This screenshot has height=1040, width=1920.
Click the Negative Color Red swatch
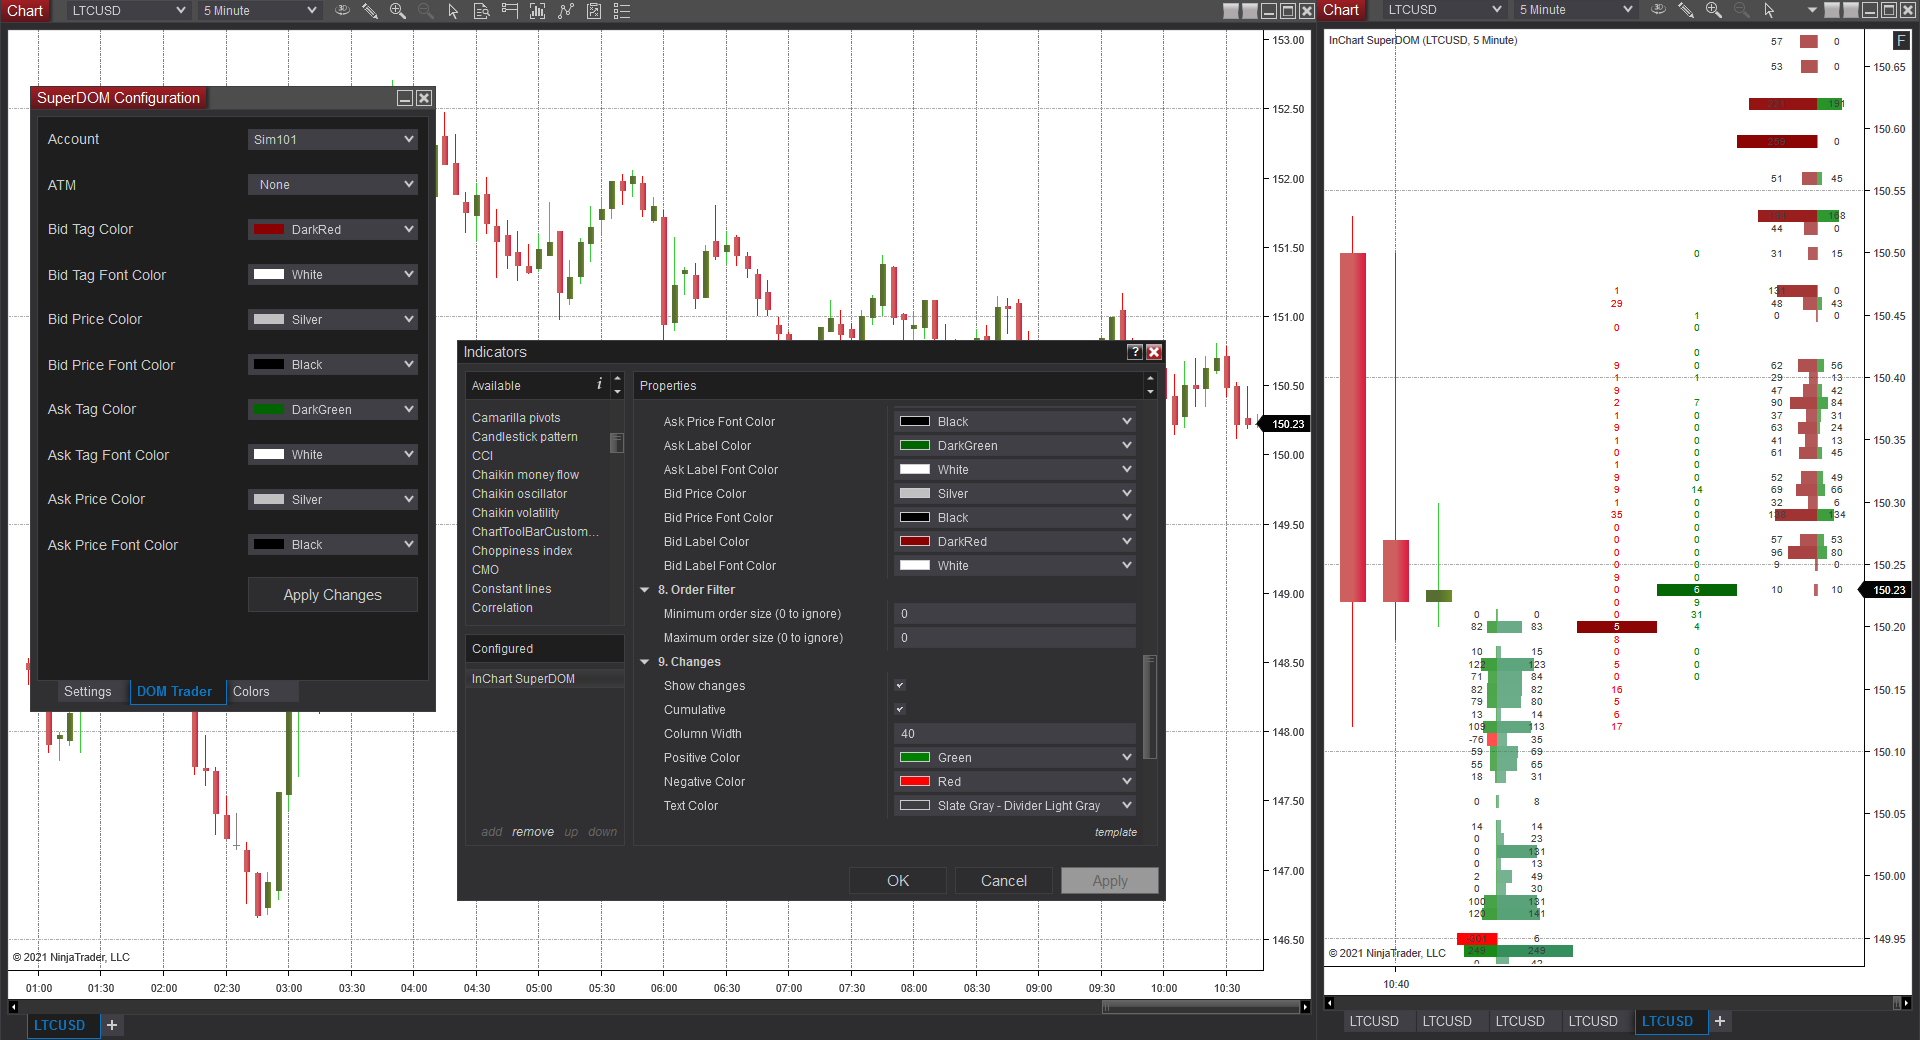pos(915,782)
